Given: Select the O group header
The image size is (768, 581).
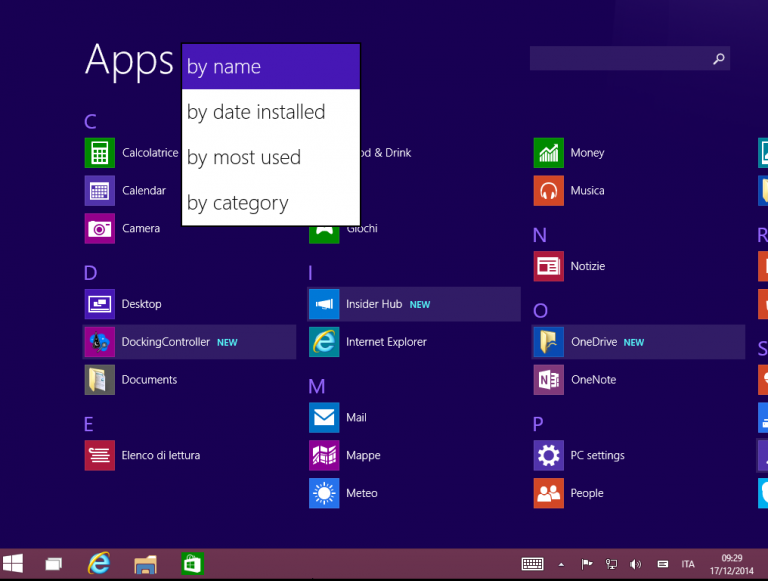Looking at the screenshot, I should tap(540, 311).
